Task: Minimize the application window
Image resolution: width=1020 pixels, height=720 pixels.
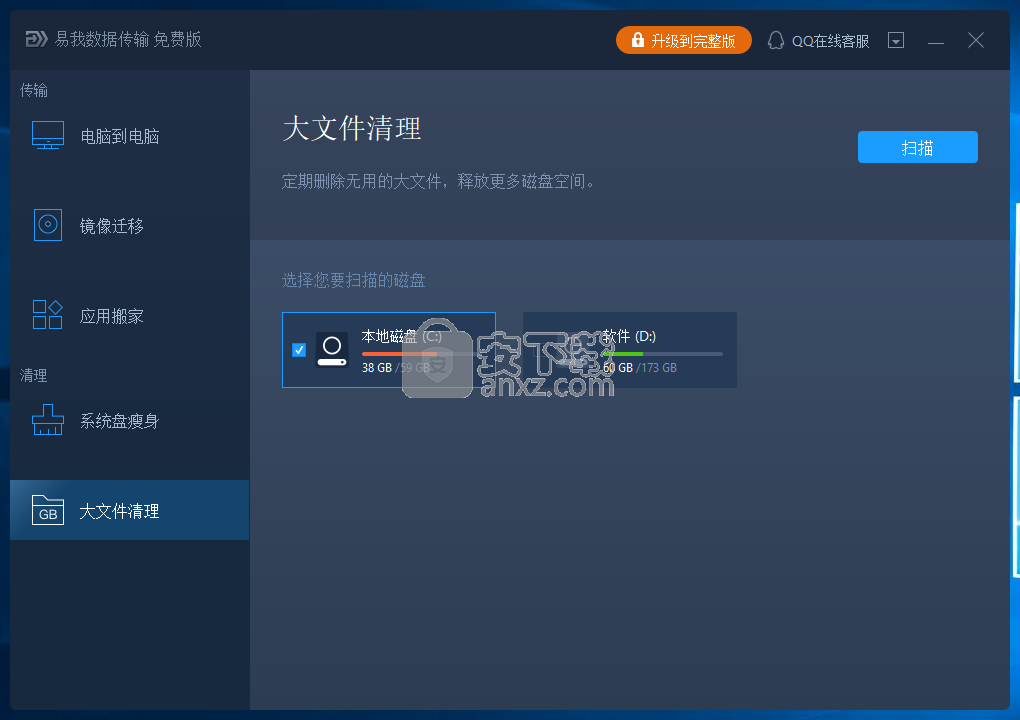Action: point(935,42)
